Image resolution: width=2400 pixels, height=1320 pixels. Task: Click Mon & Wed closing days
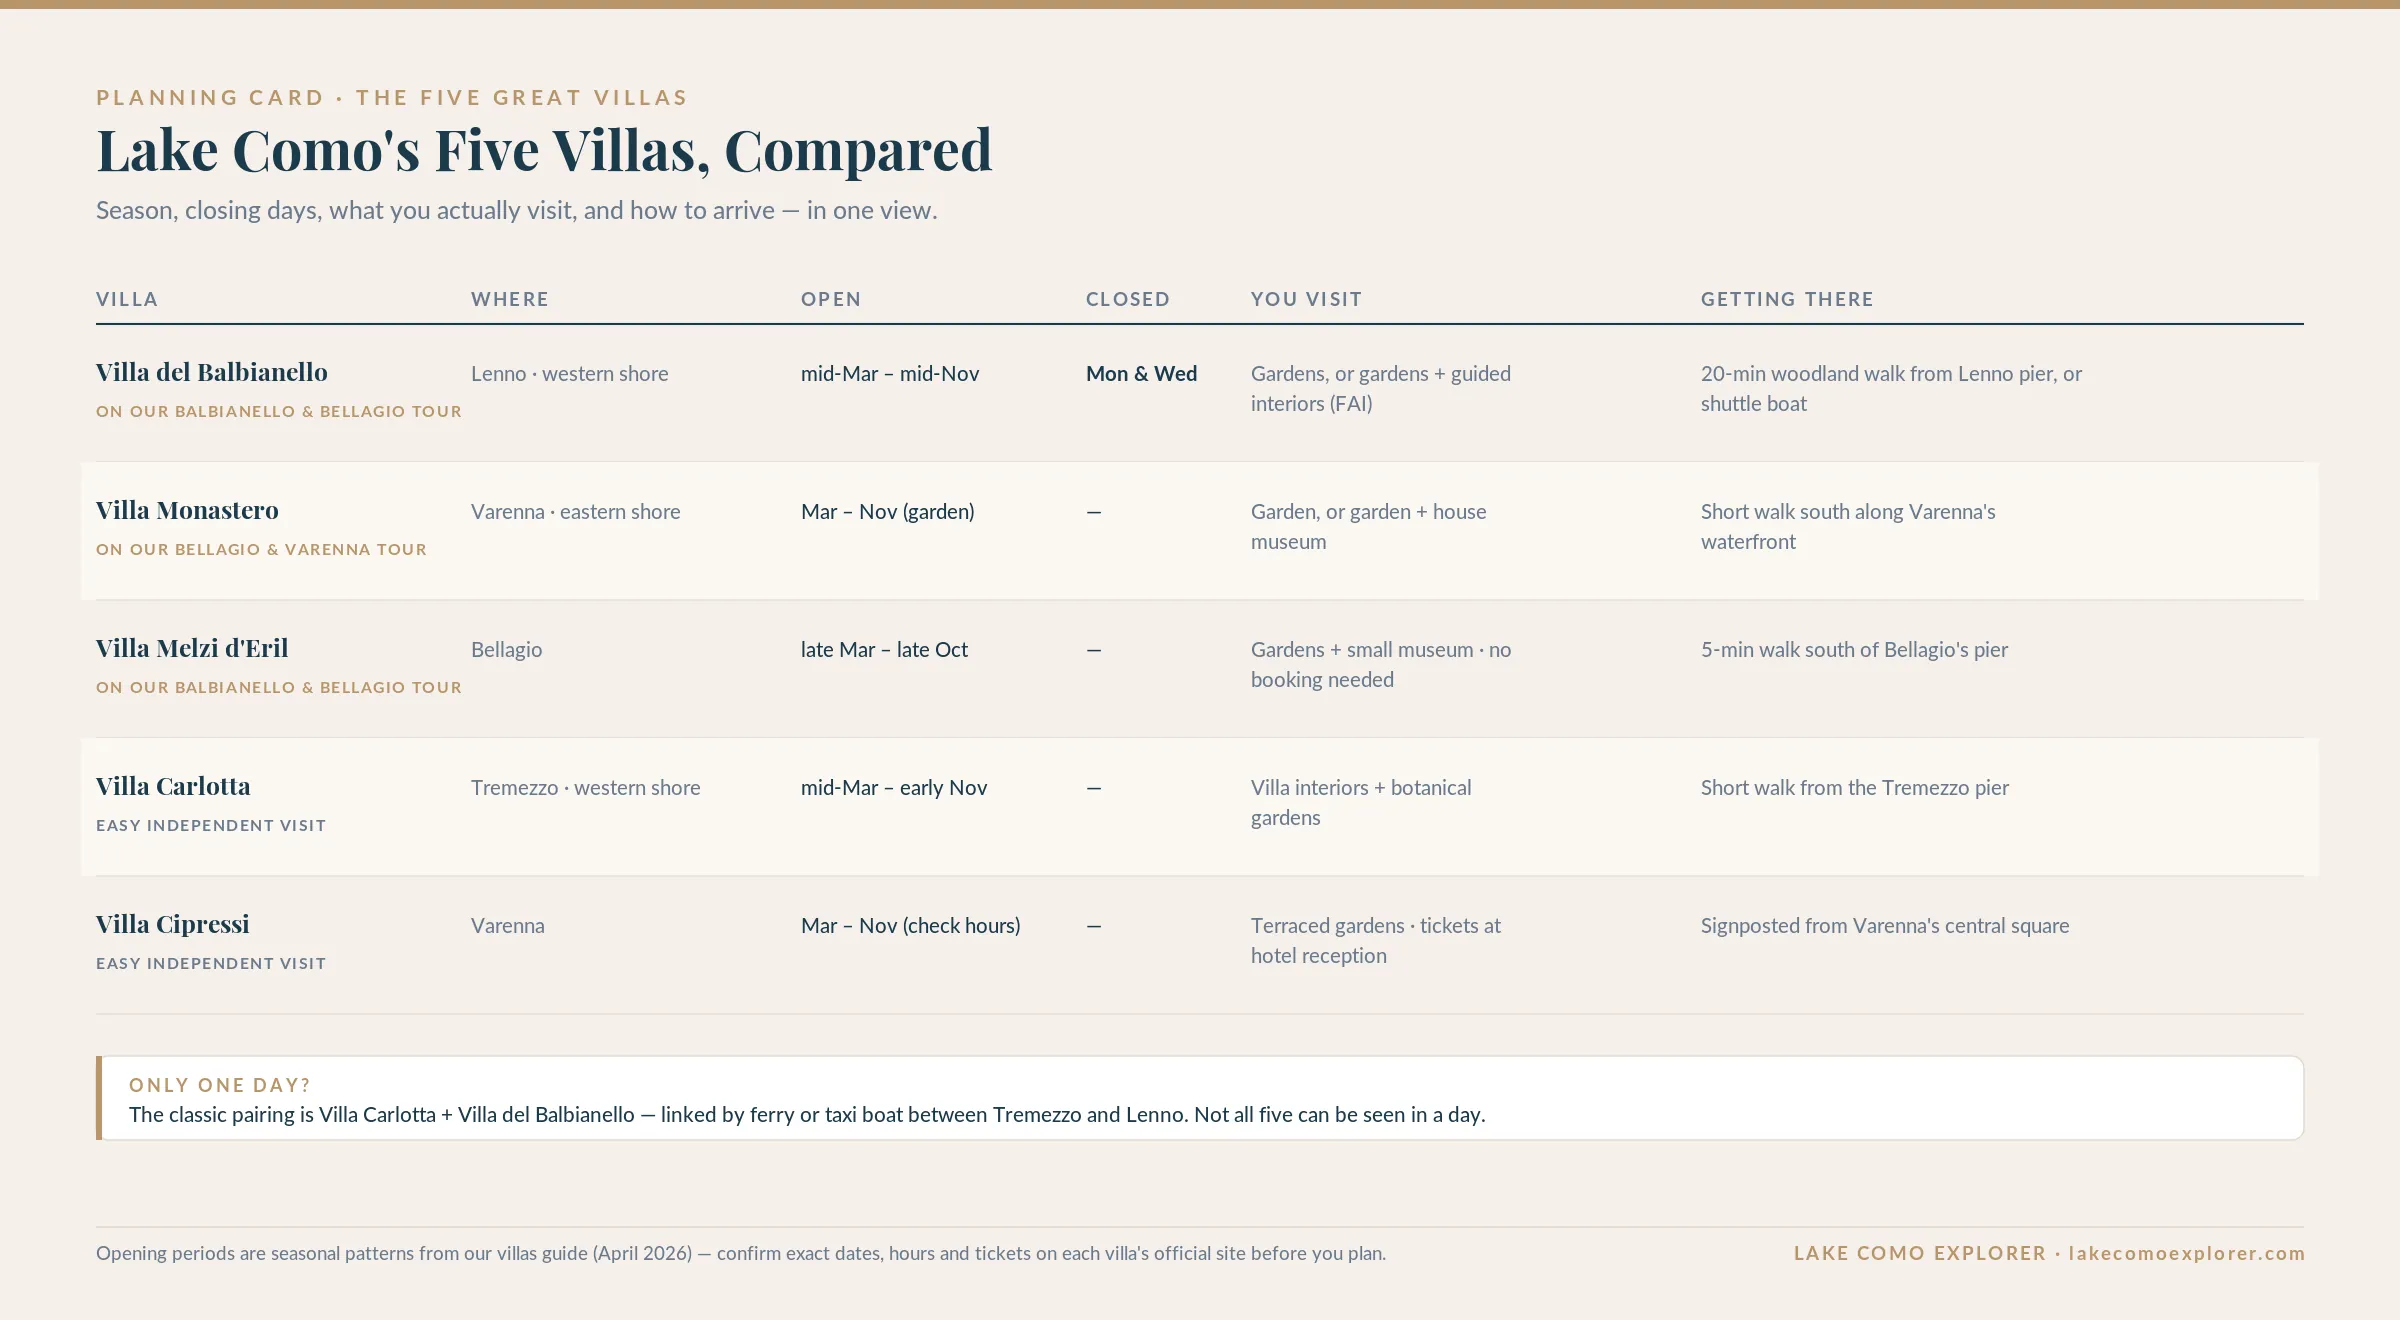click(x=1141, y=374)
